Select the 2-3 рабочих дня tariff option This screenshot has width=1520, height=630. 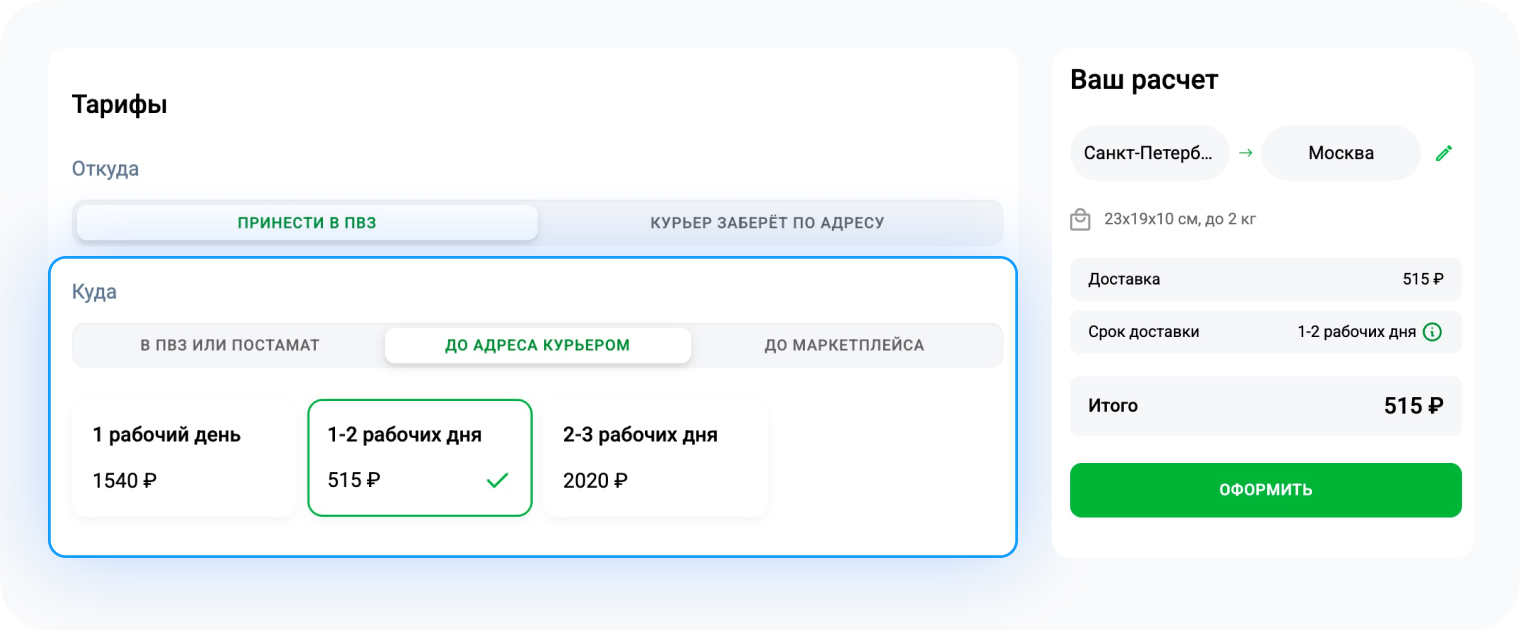(655, 457)
